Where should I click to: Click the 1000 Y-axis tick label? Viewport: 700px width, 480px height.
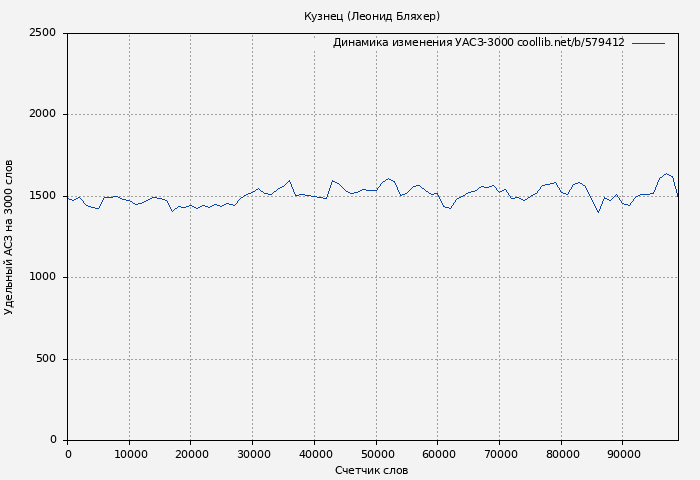(42, 277)
